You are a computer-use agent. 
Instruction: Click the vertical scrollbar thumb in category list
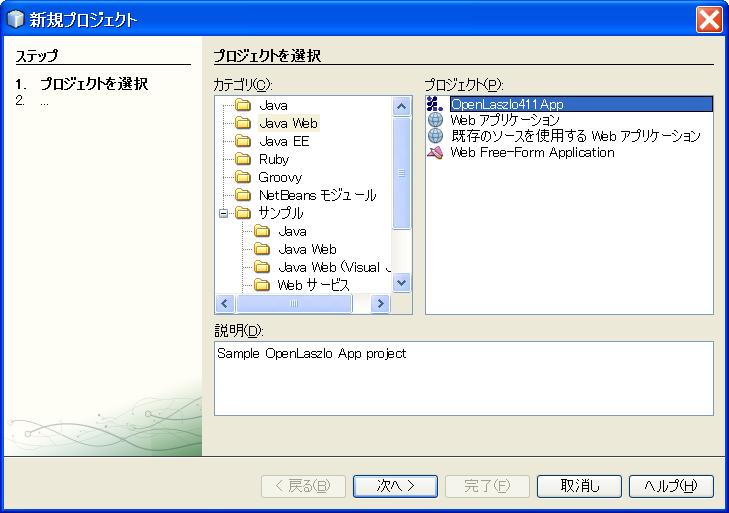(x=402, y=173)
